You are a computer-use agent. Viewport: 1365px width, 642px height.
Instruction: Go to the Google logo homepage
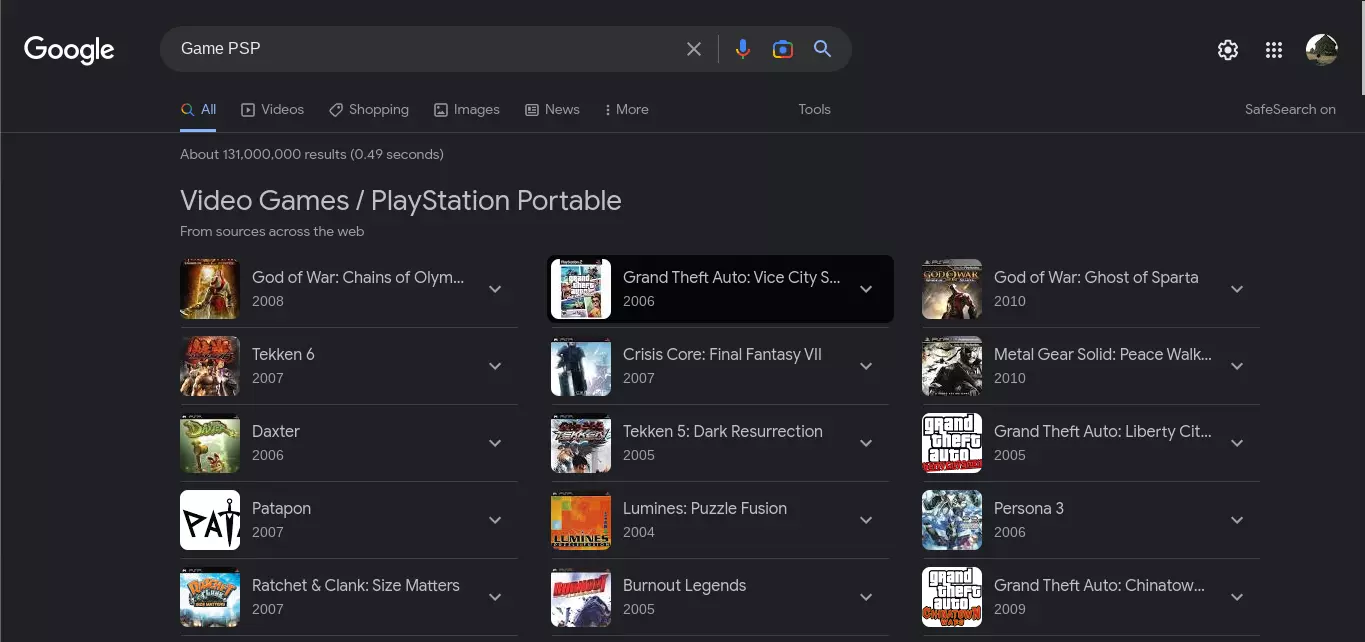point(69,49)
